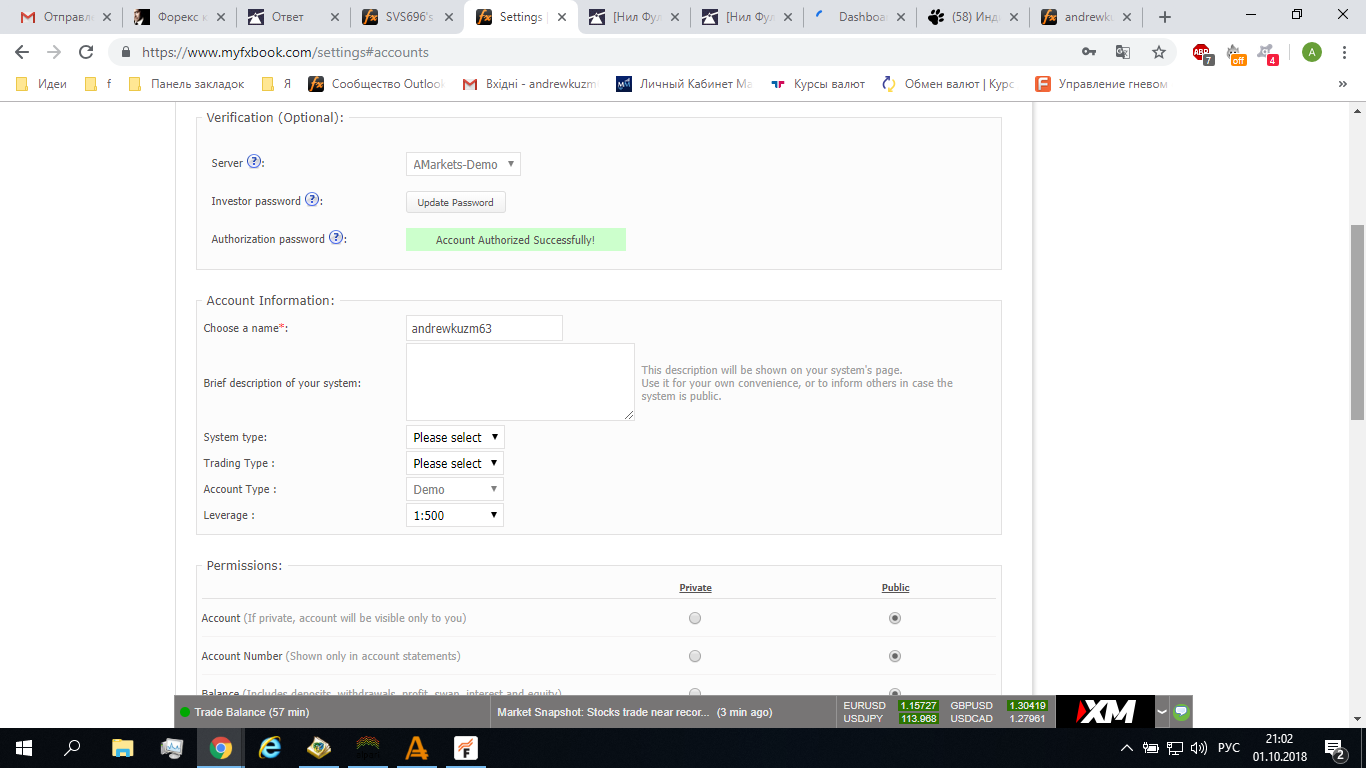Screen dimensions: 1366x768
Task: Click the browser address bar URL
Action: (x=285, y=52)
